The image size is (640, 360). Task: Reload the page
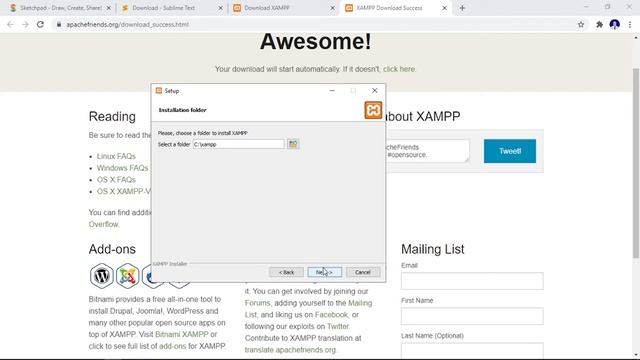point(40,24)
